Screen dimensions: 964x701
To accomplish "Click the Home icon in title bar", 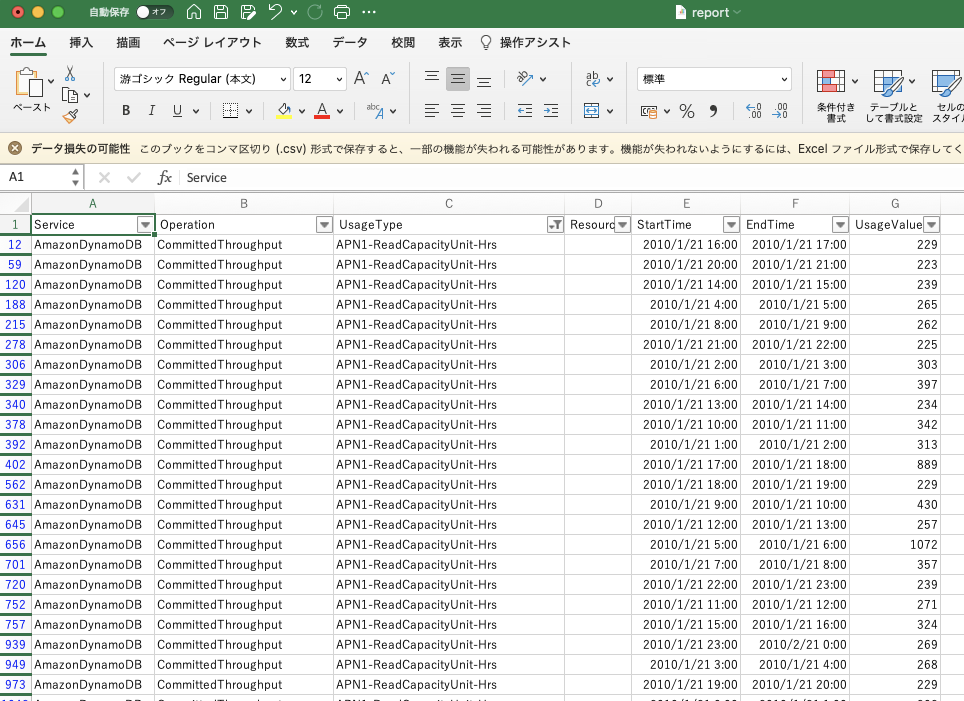I will point(194,12).
